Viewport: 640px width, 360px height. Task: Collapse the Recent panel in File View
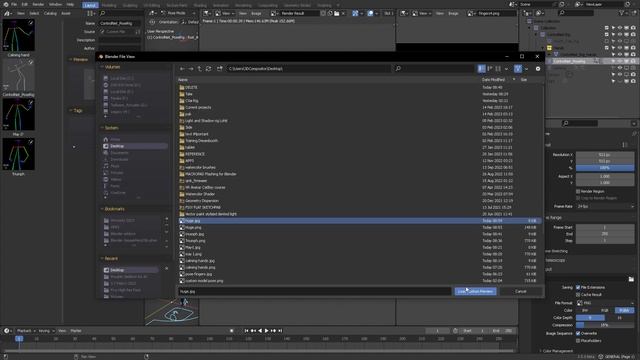(110, 258)
